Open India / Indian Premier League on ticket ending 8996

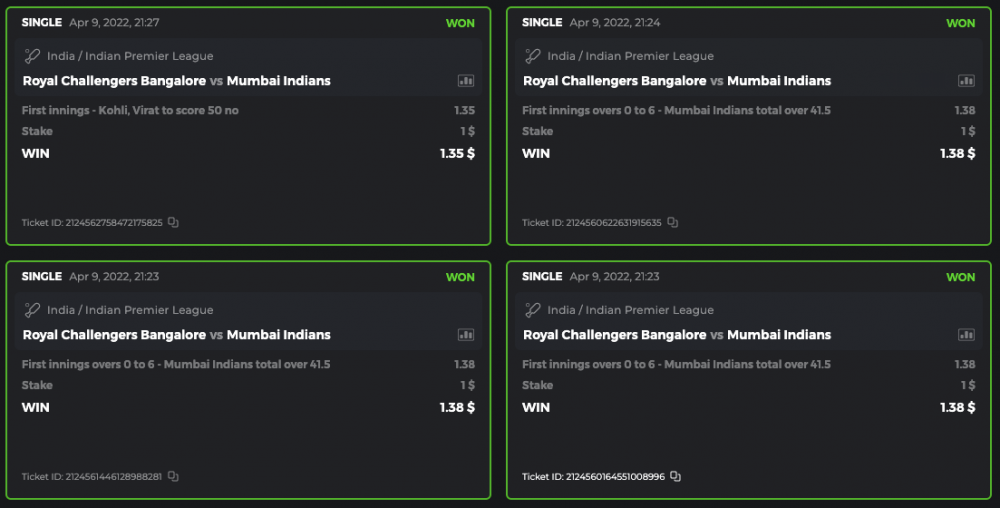point(630,311)
